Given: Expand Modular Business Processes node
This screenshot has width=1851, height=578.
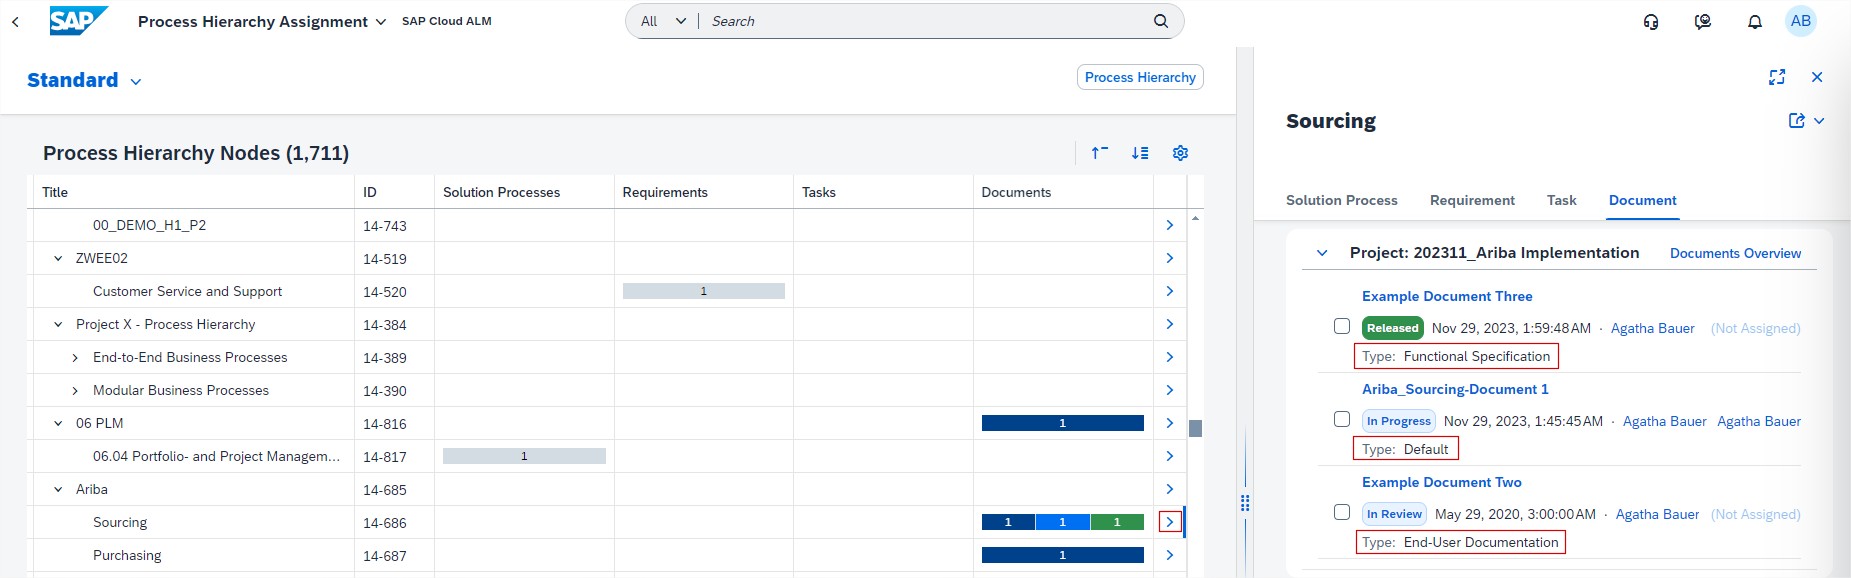Looking at the screenshot, I should pos(75,390).
